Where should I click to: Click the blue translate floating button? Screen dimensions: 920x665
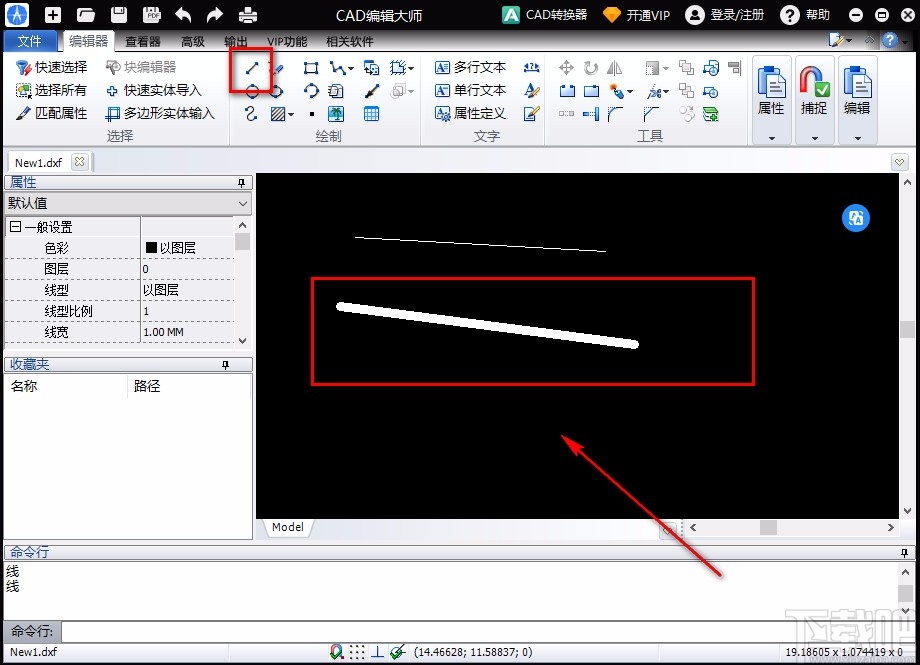[x=855, y=218]
